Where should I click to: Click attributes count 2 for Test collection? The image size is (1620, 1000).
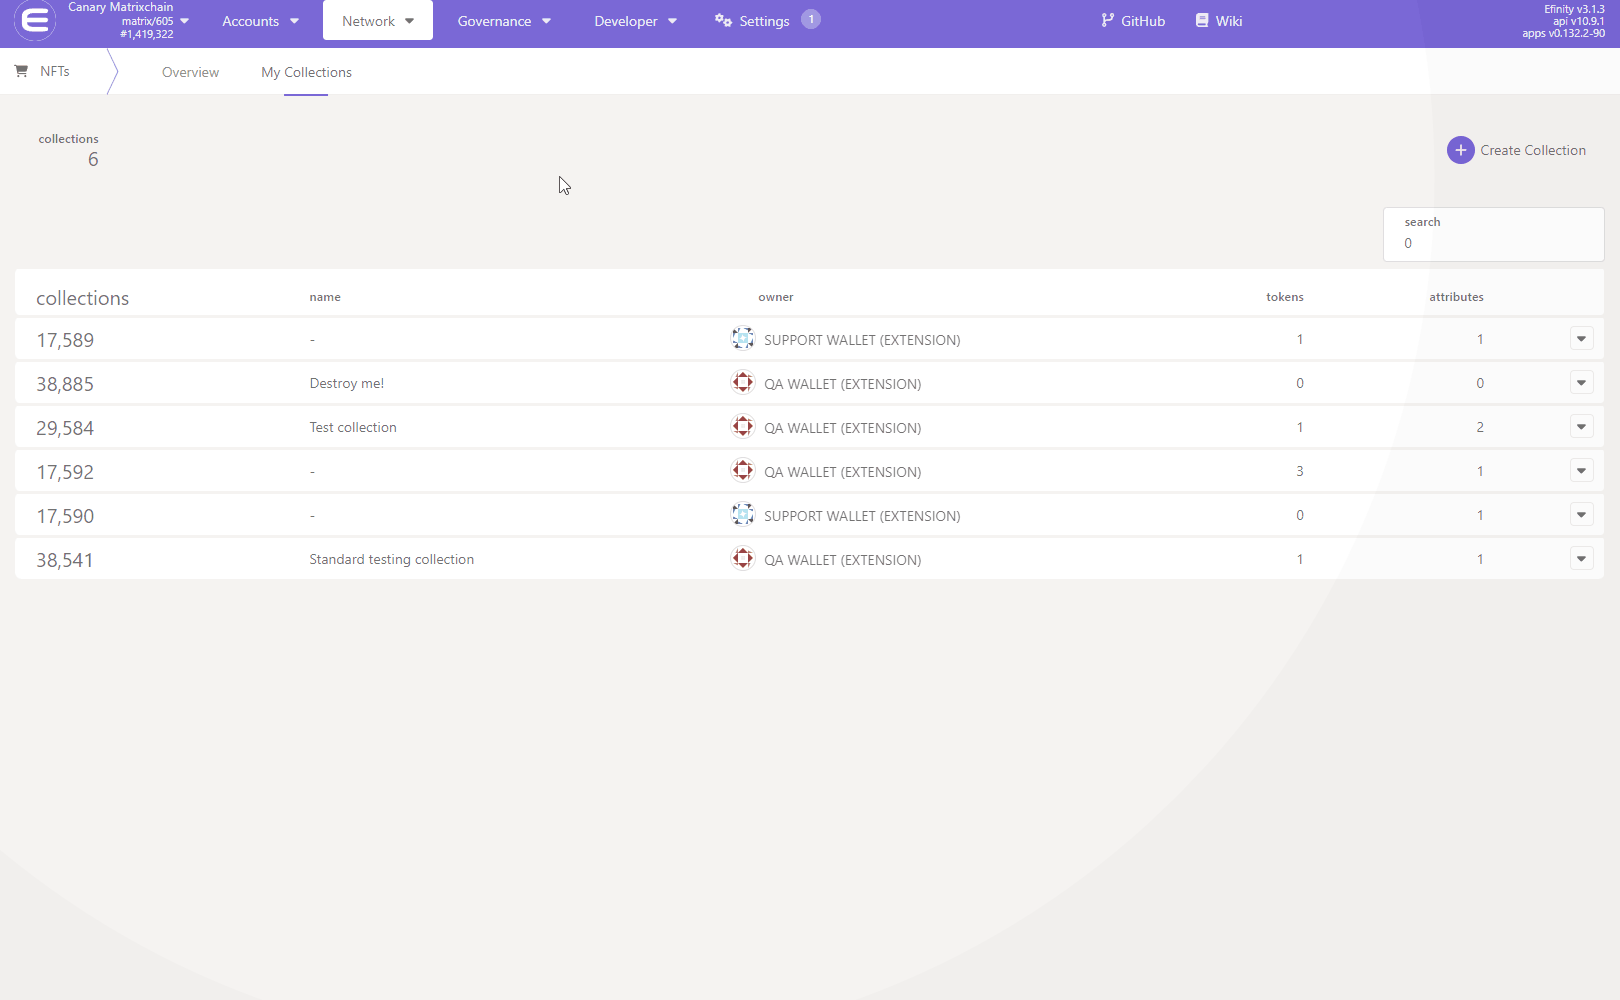1480,427
